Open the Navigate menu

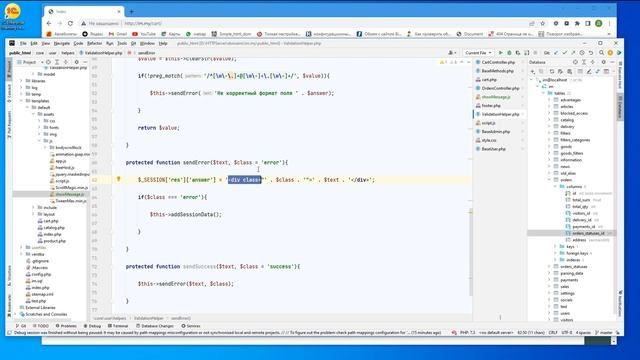click(62, 43)
